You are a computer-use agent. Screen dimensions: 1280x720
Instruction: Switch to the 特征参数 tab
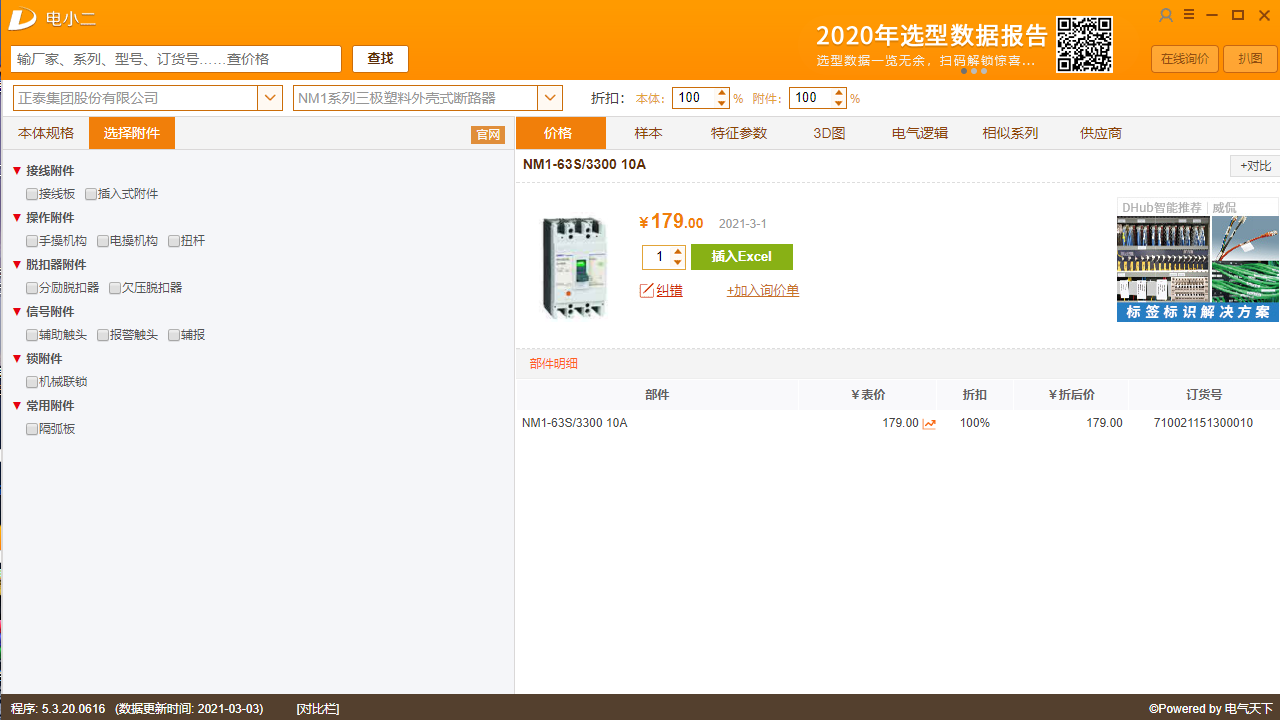[738, 132]
